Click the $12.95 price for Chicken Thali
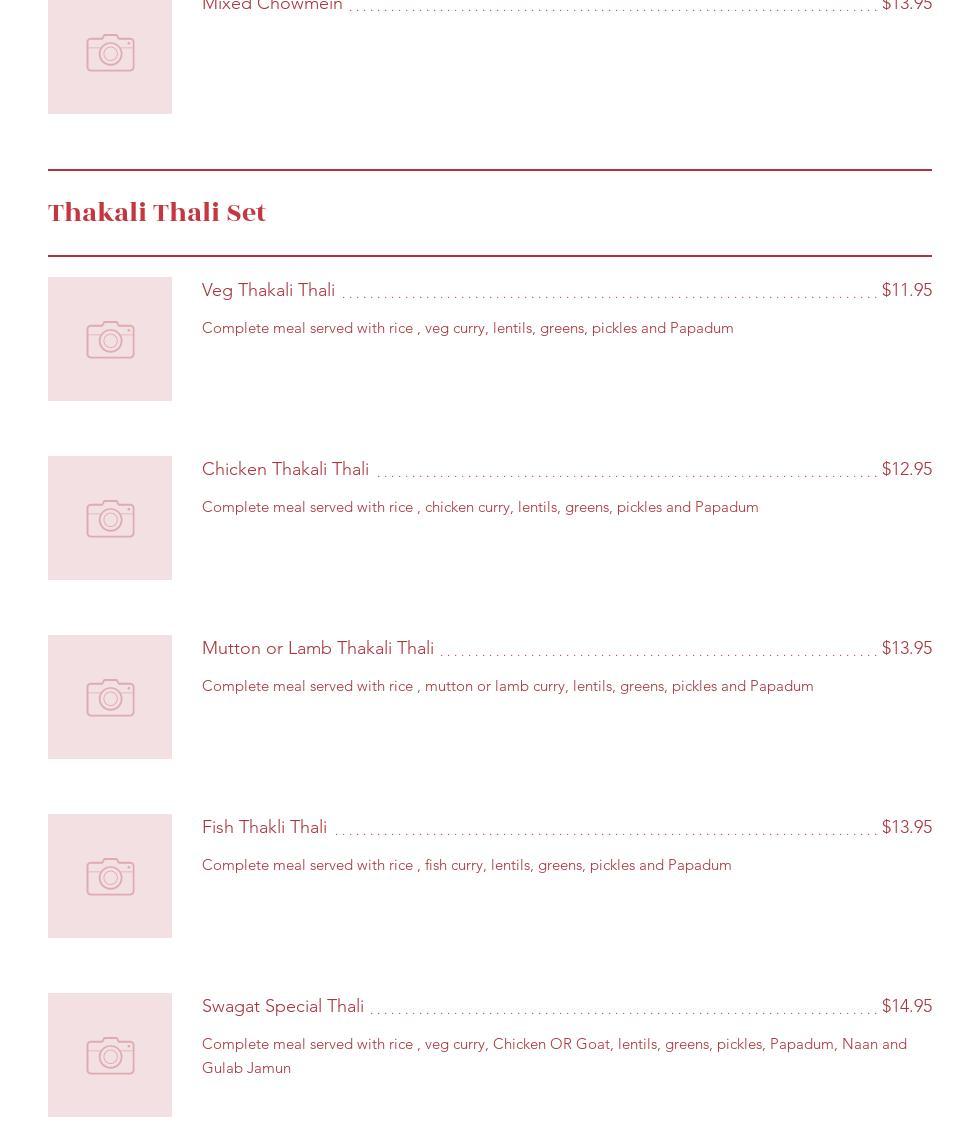965x1126 pixels. tap(907, 469)
